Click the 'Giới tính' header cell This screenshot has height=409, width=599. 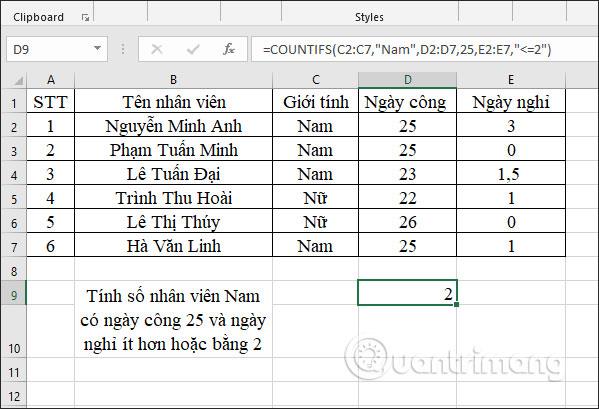click(316, 102)
